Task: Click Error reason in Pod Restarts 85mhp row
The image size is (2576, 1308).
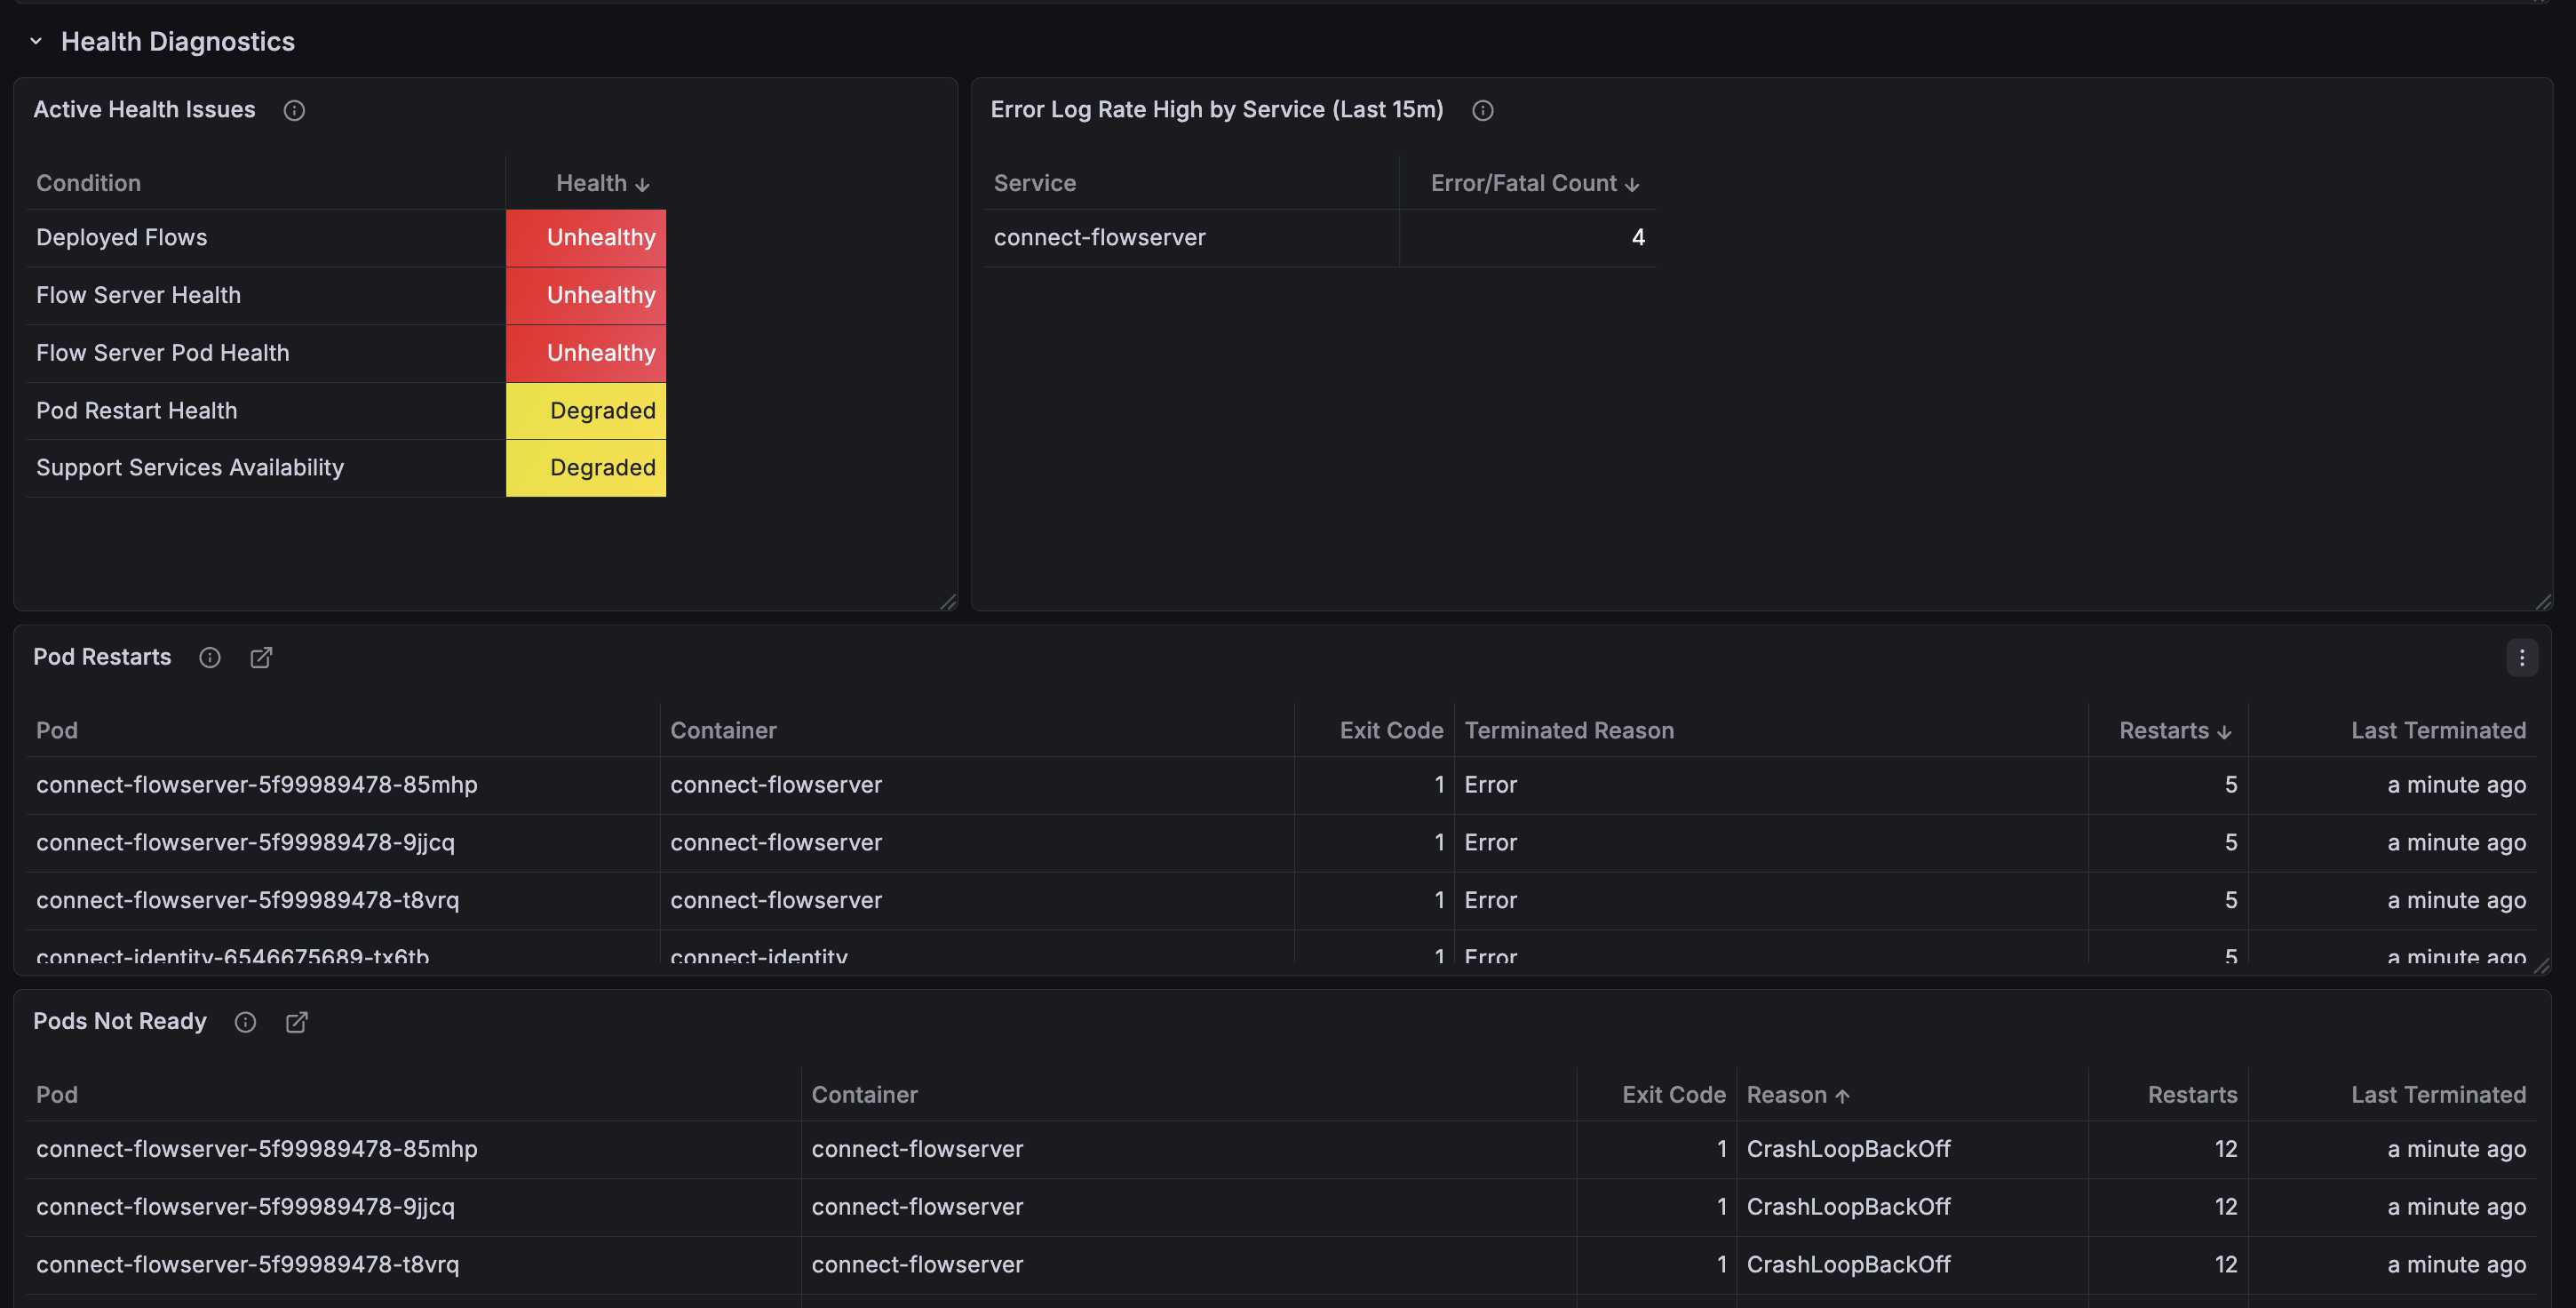Action: pos(1491,784)
